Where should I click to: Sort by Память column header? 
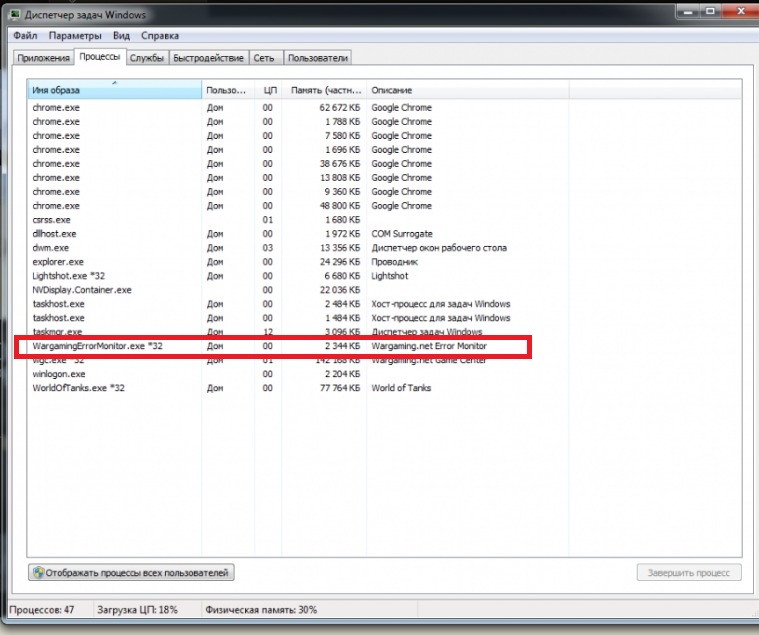pos(324,90)
